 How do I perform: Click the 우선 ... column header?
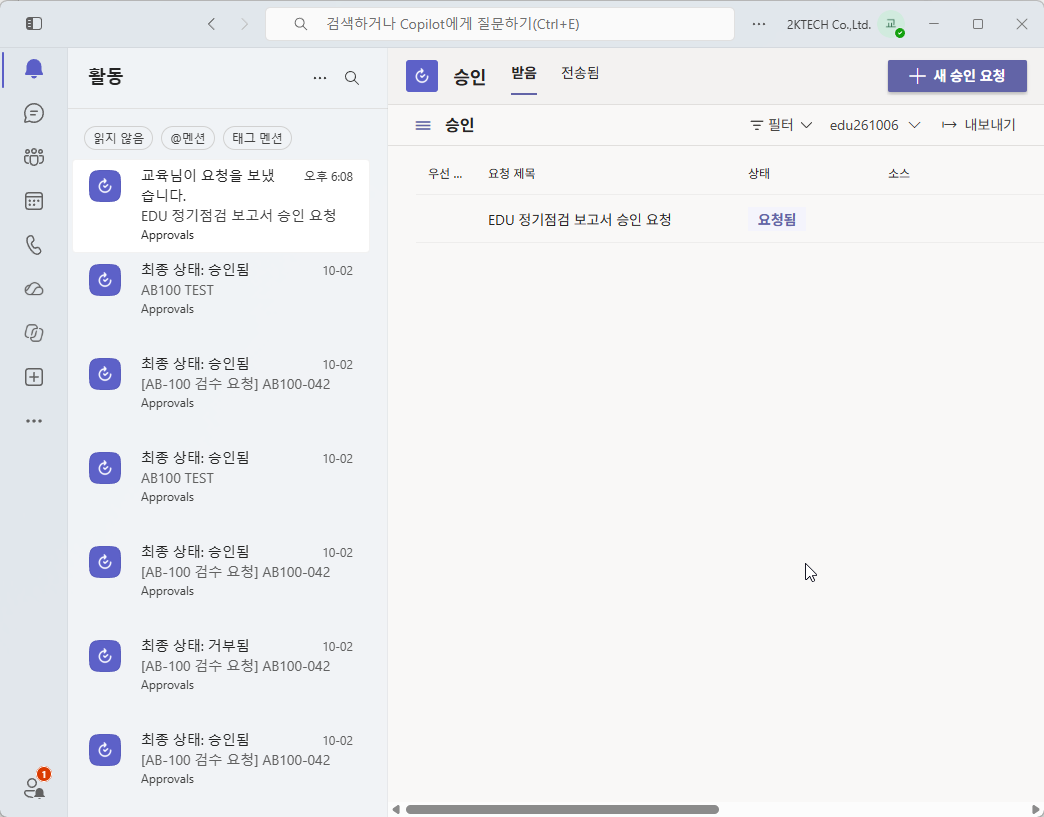pos(445,174)
